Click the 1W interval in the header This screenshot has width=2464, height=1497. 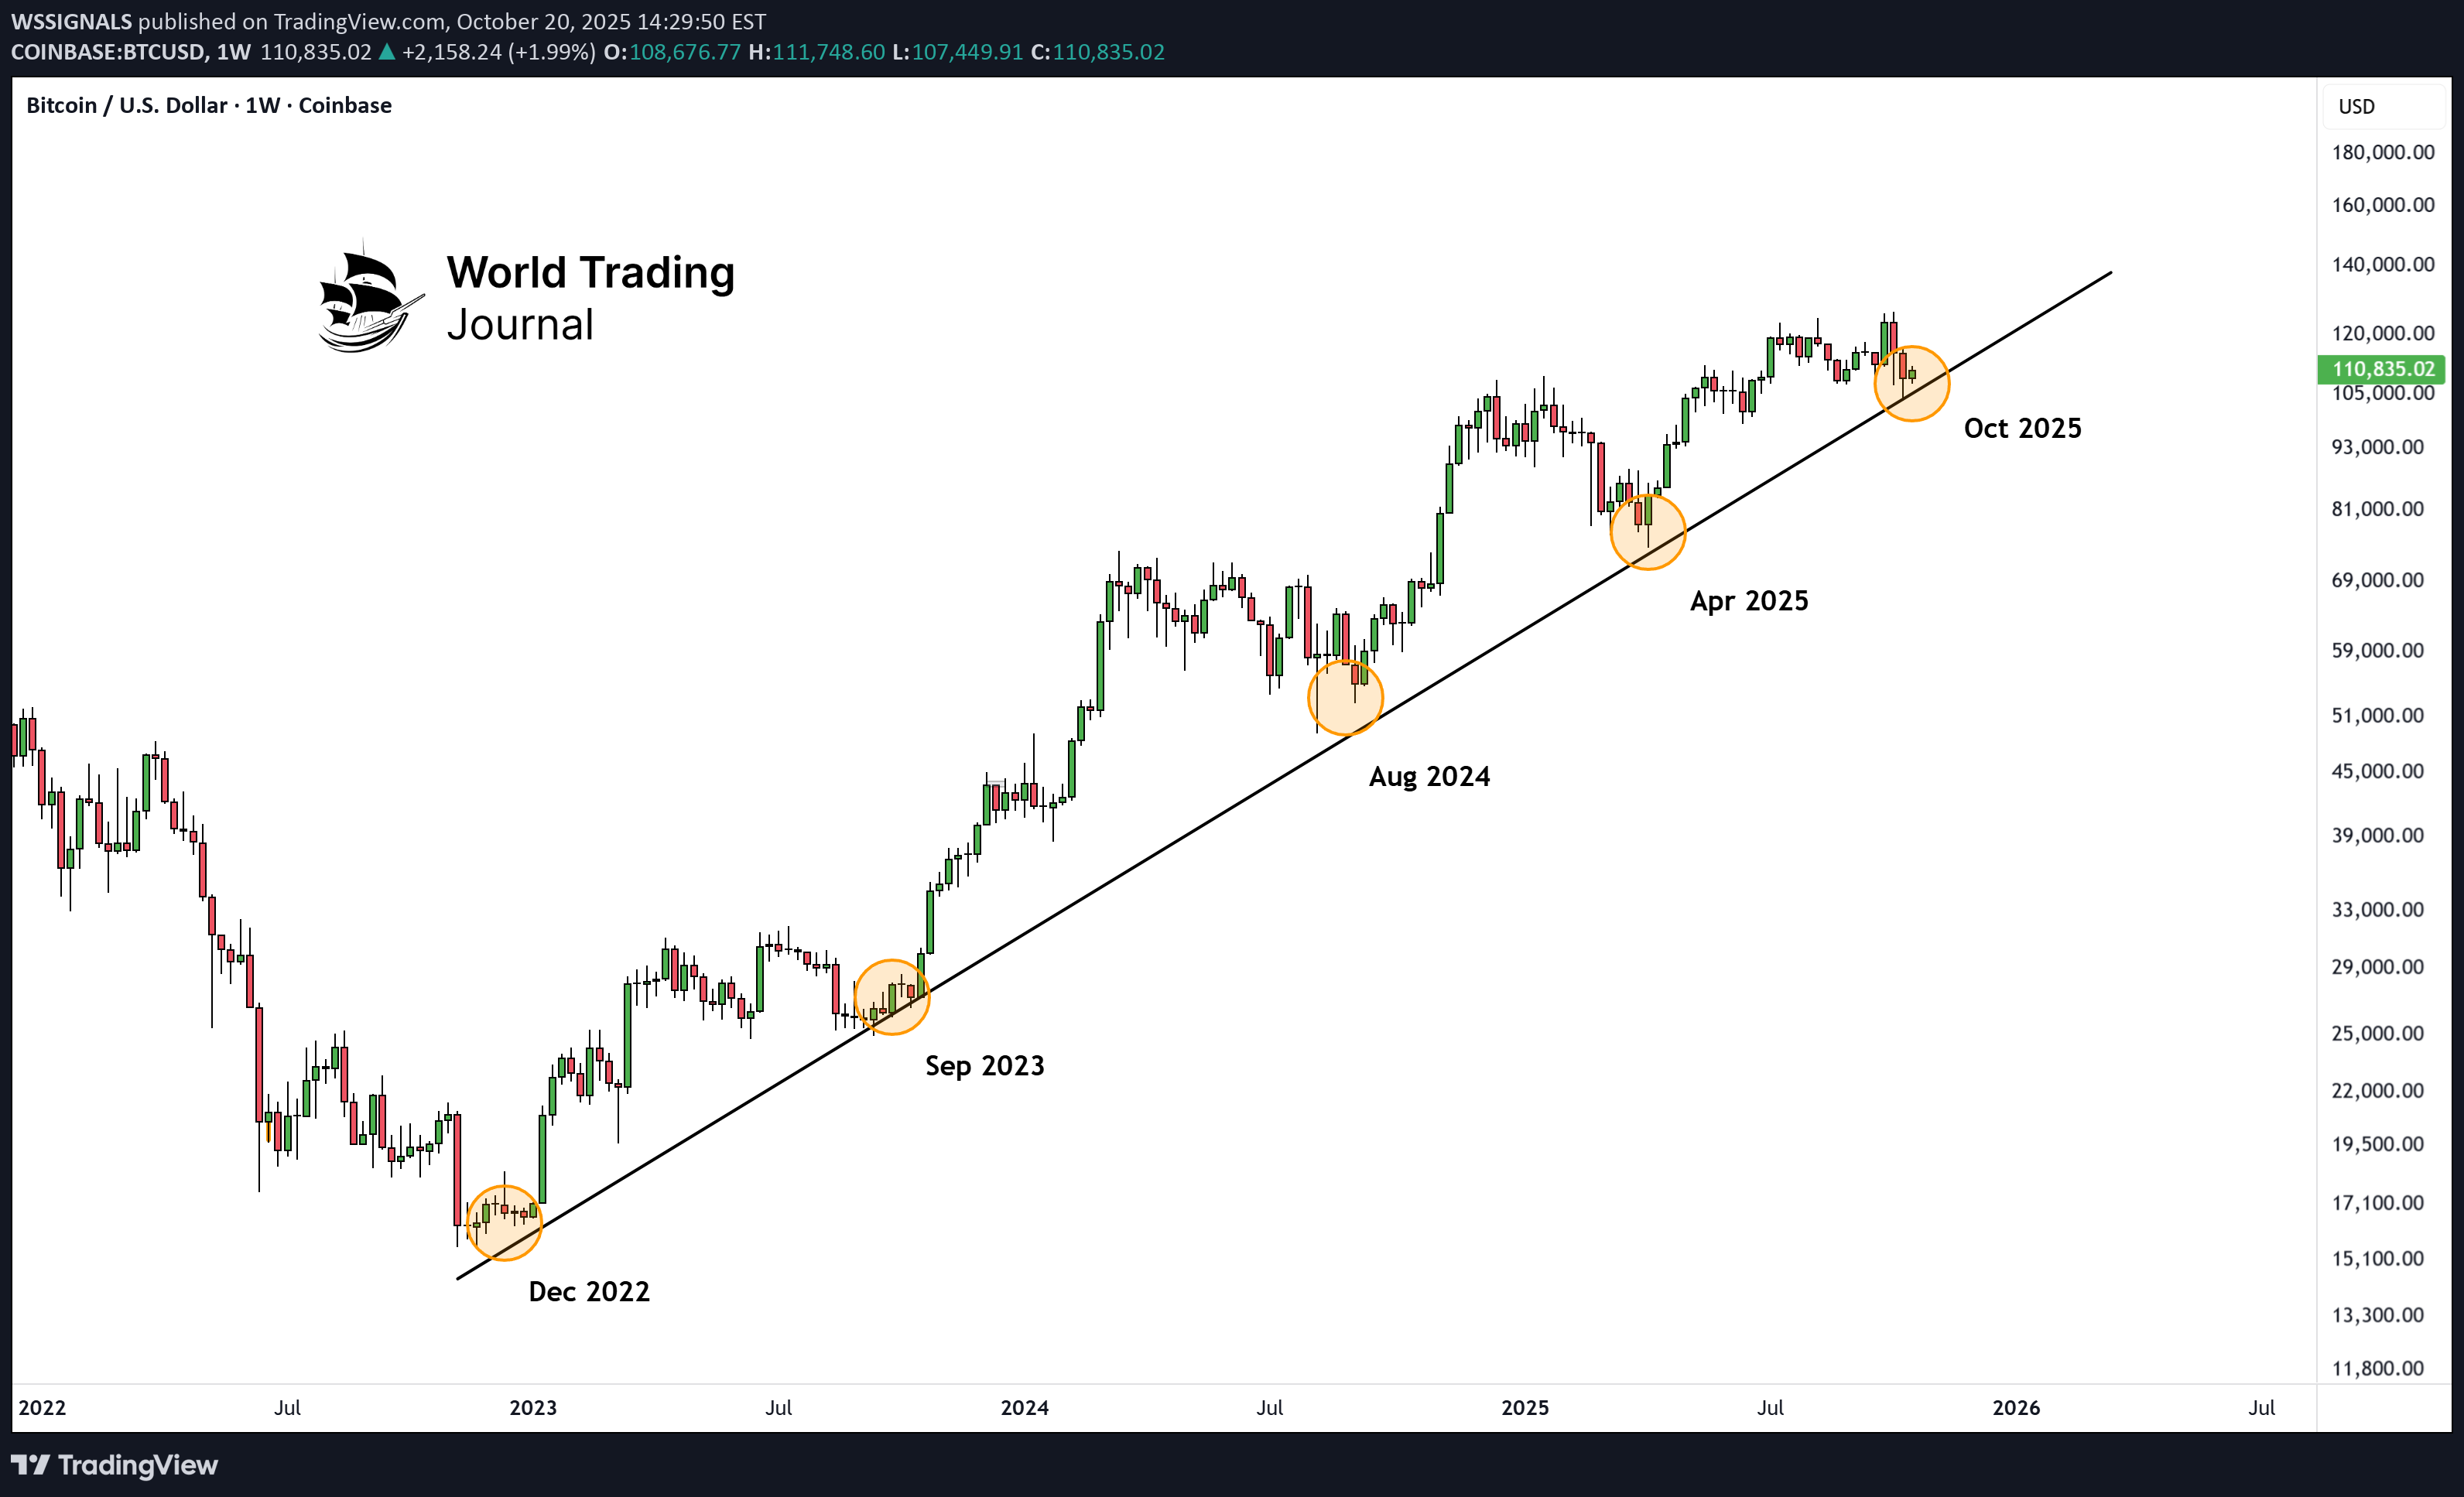pyautogui.click(x=233, y=52)
